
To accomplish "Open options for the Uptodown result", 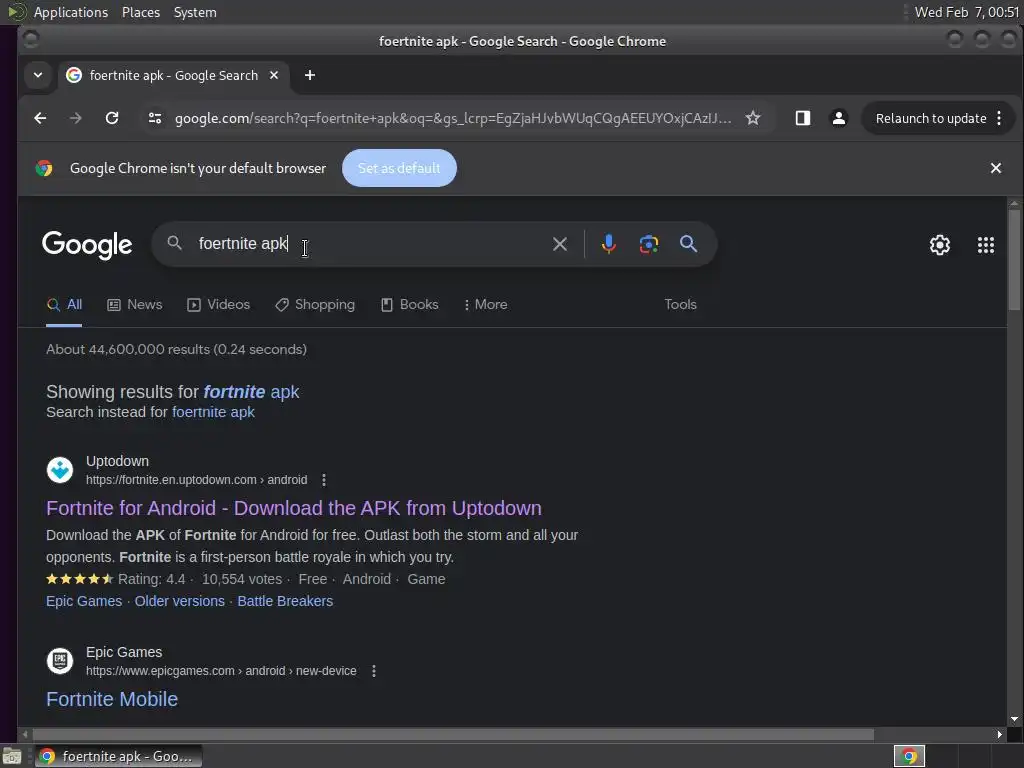I will [x=324, y=480].
